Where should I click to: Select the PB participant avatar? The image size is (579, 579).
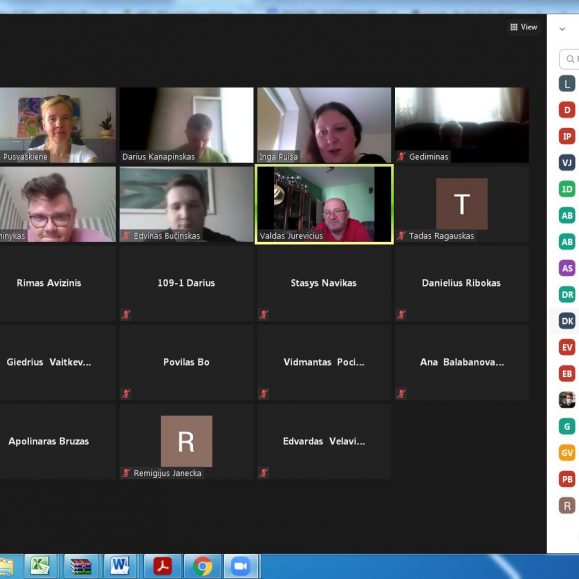(x=567, y=479)
